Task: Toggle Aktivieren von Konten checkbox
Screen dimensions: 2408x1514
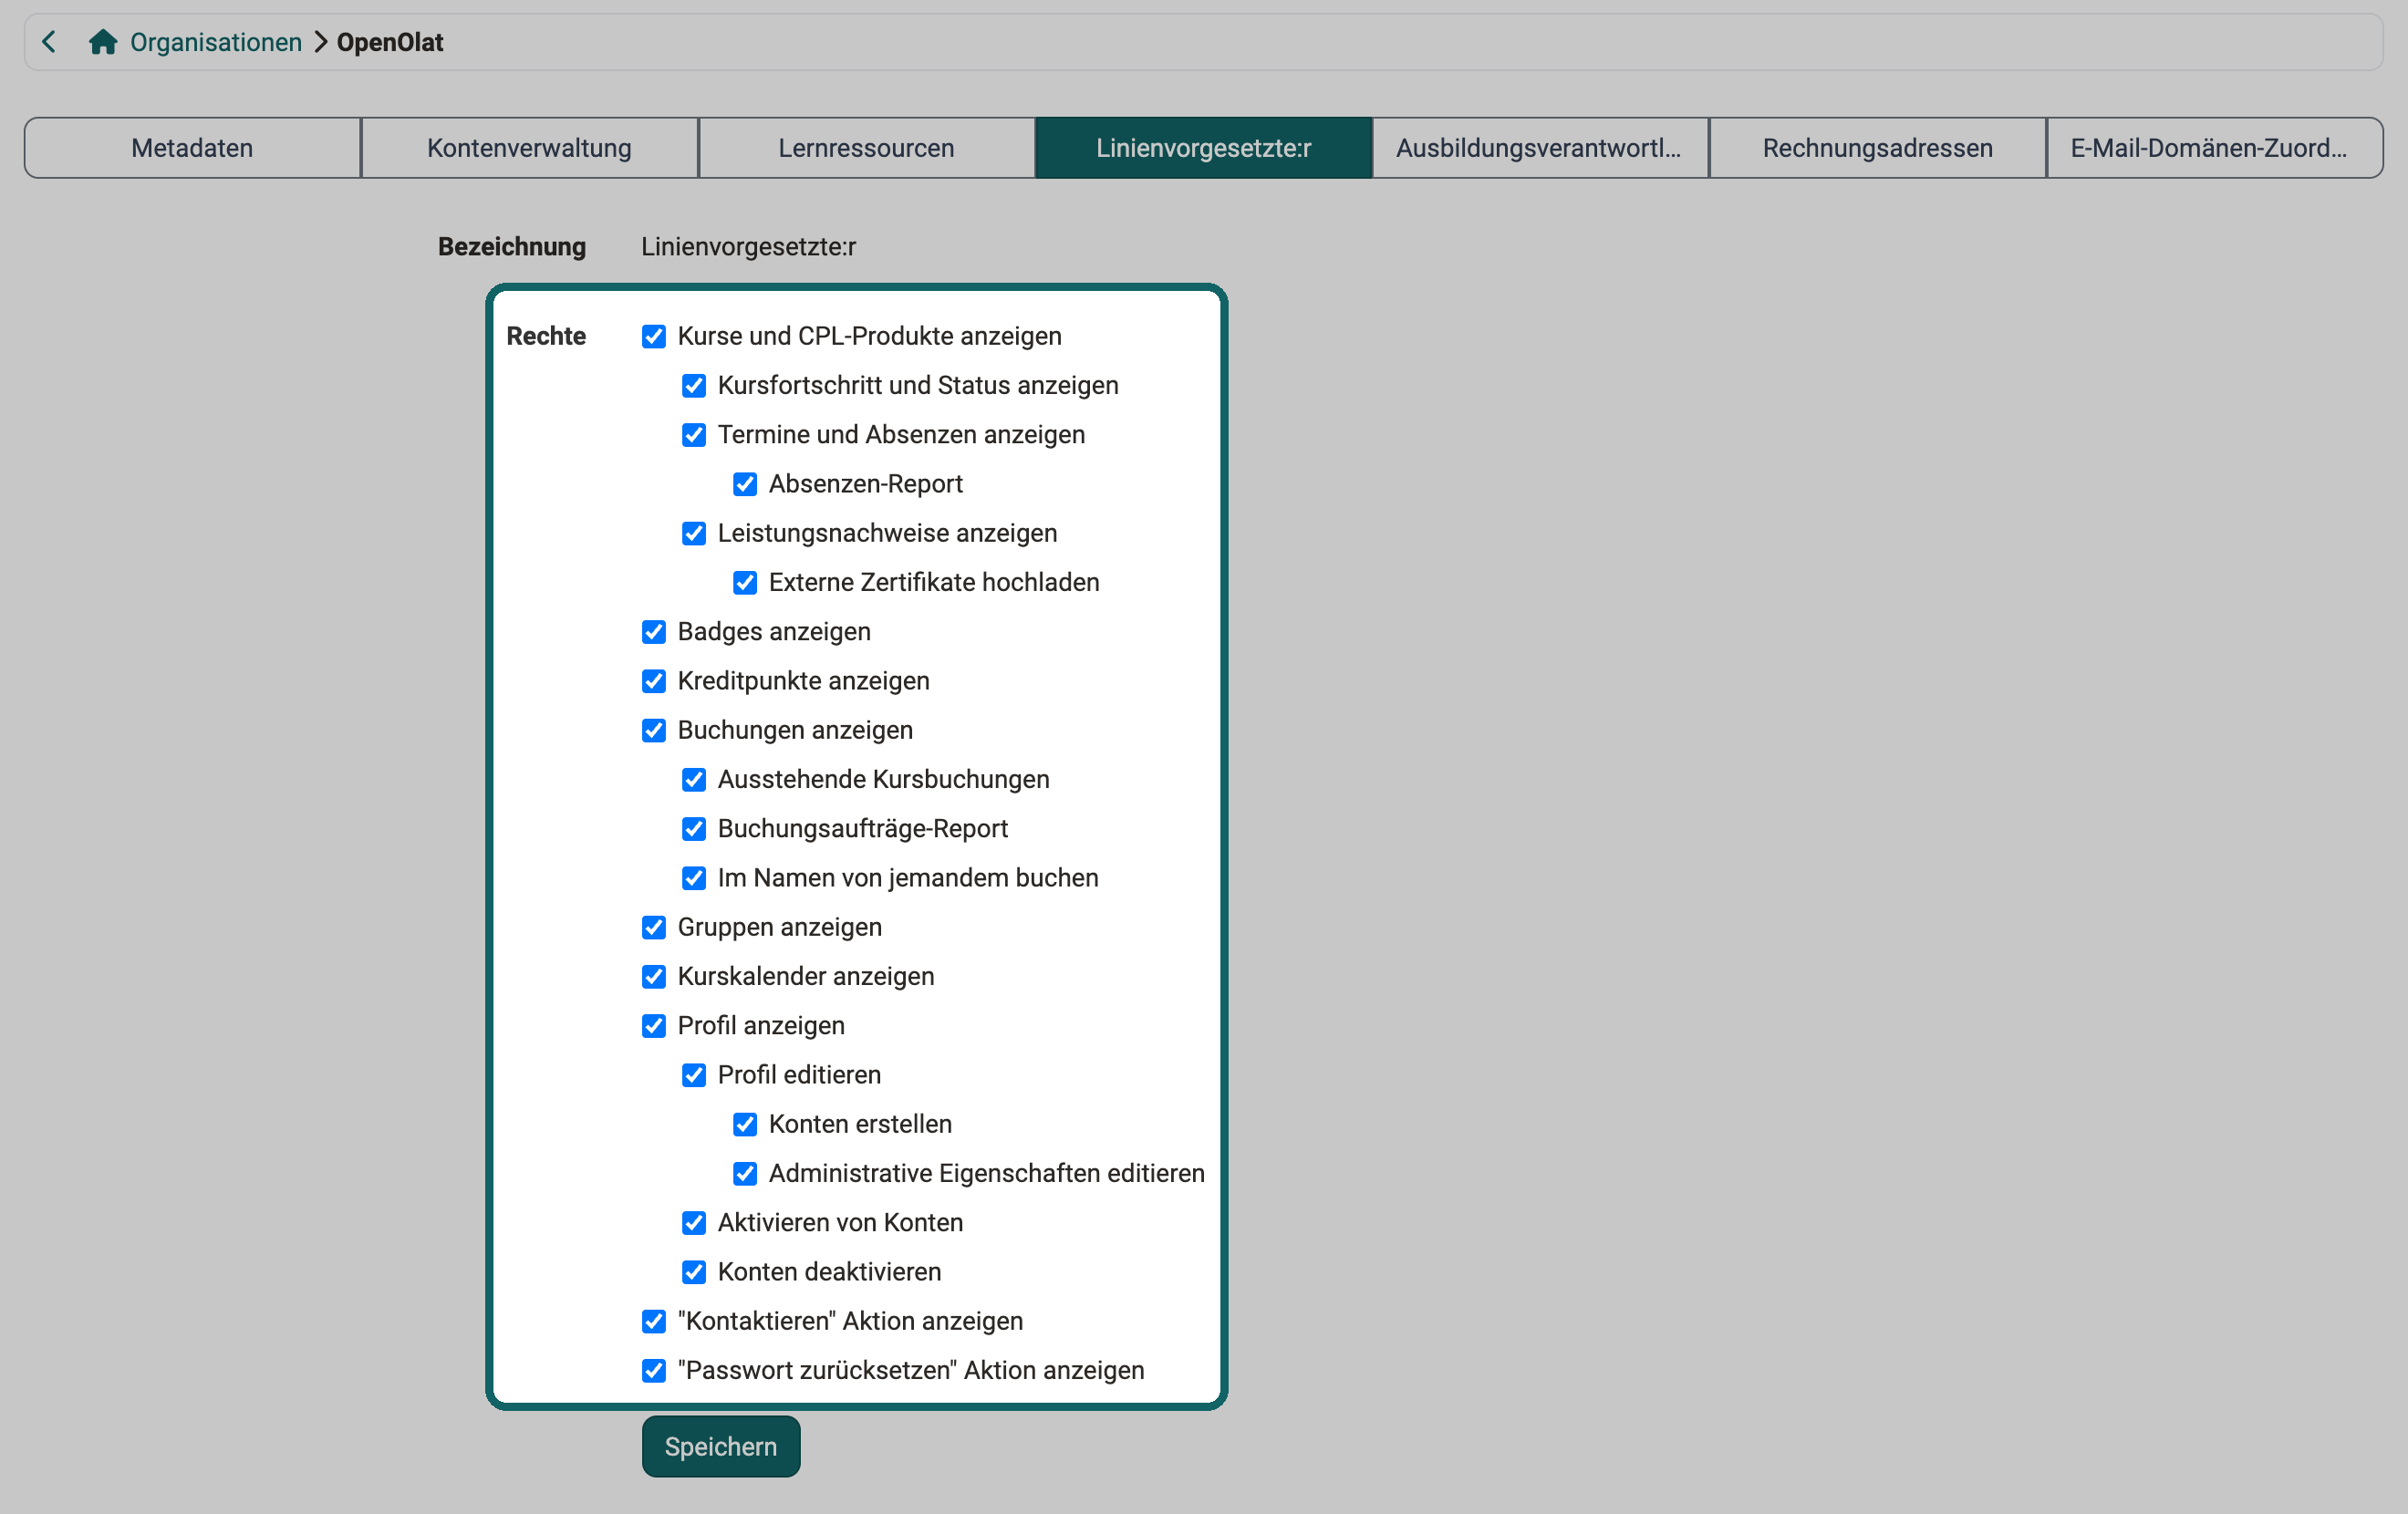Action: pyautogui.click(x=694, y=1223)
